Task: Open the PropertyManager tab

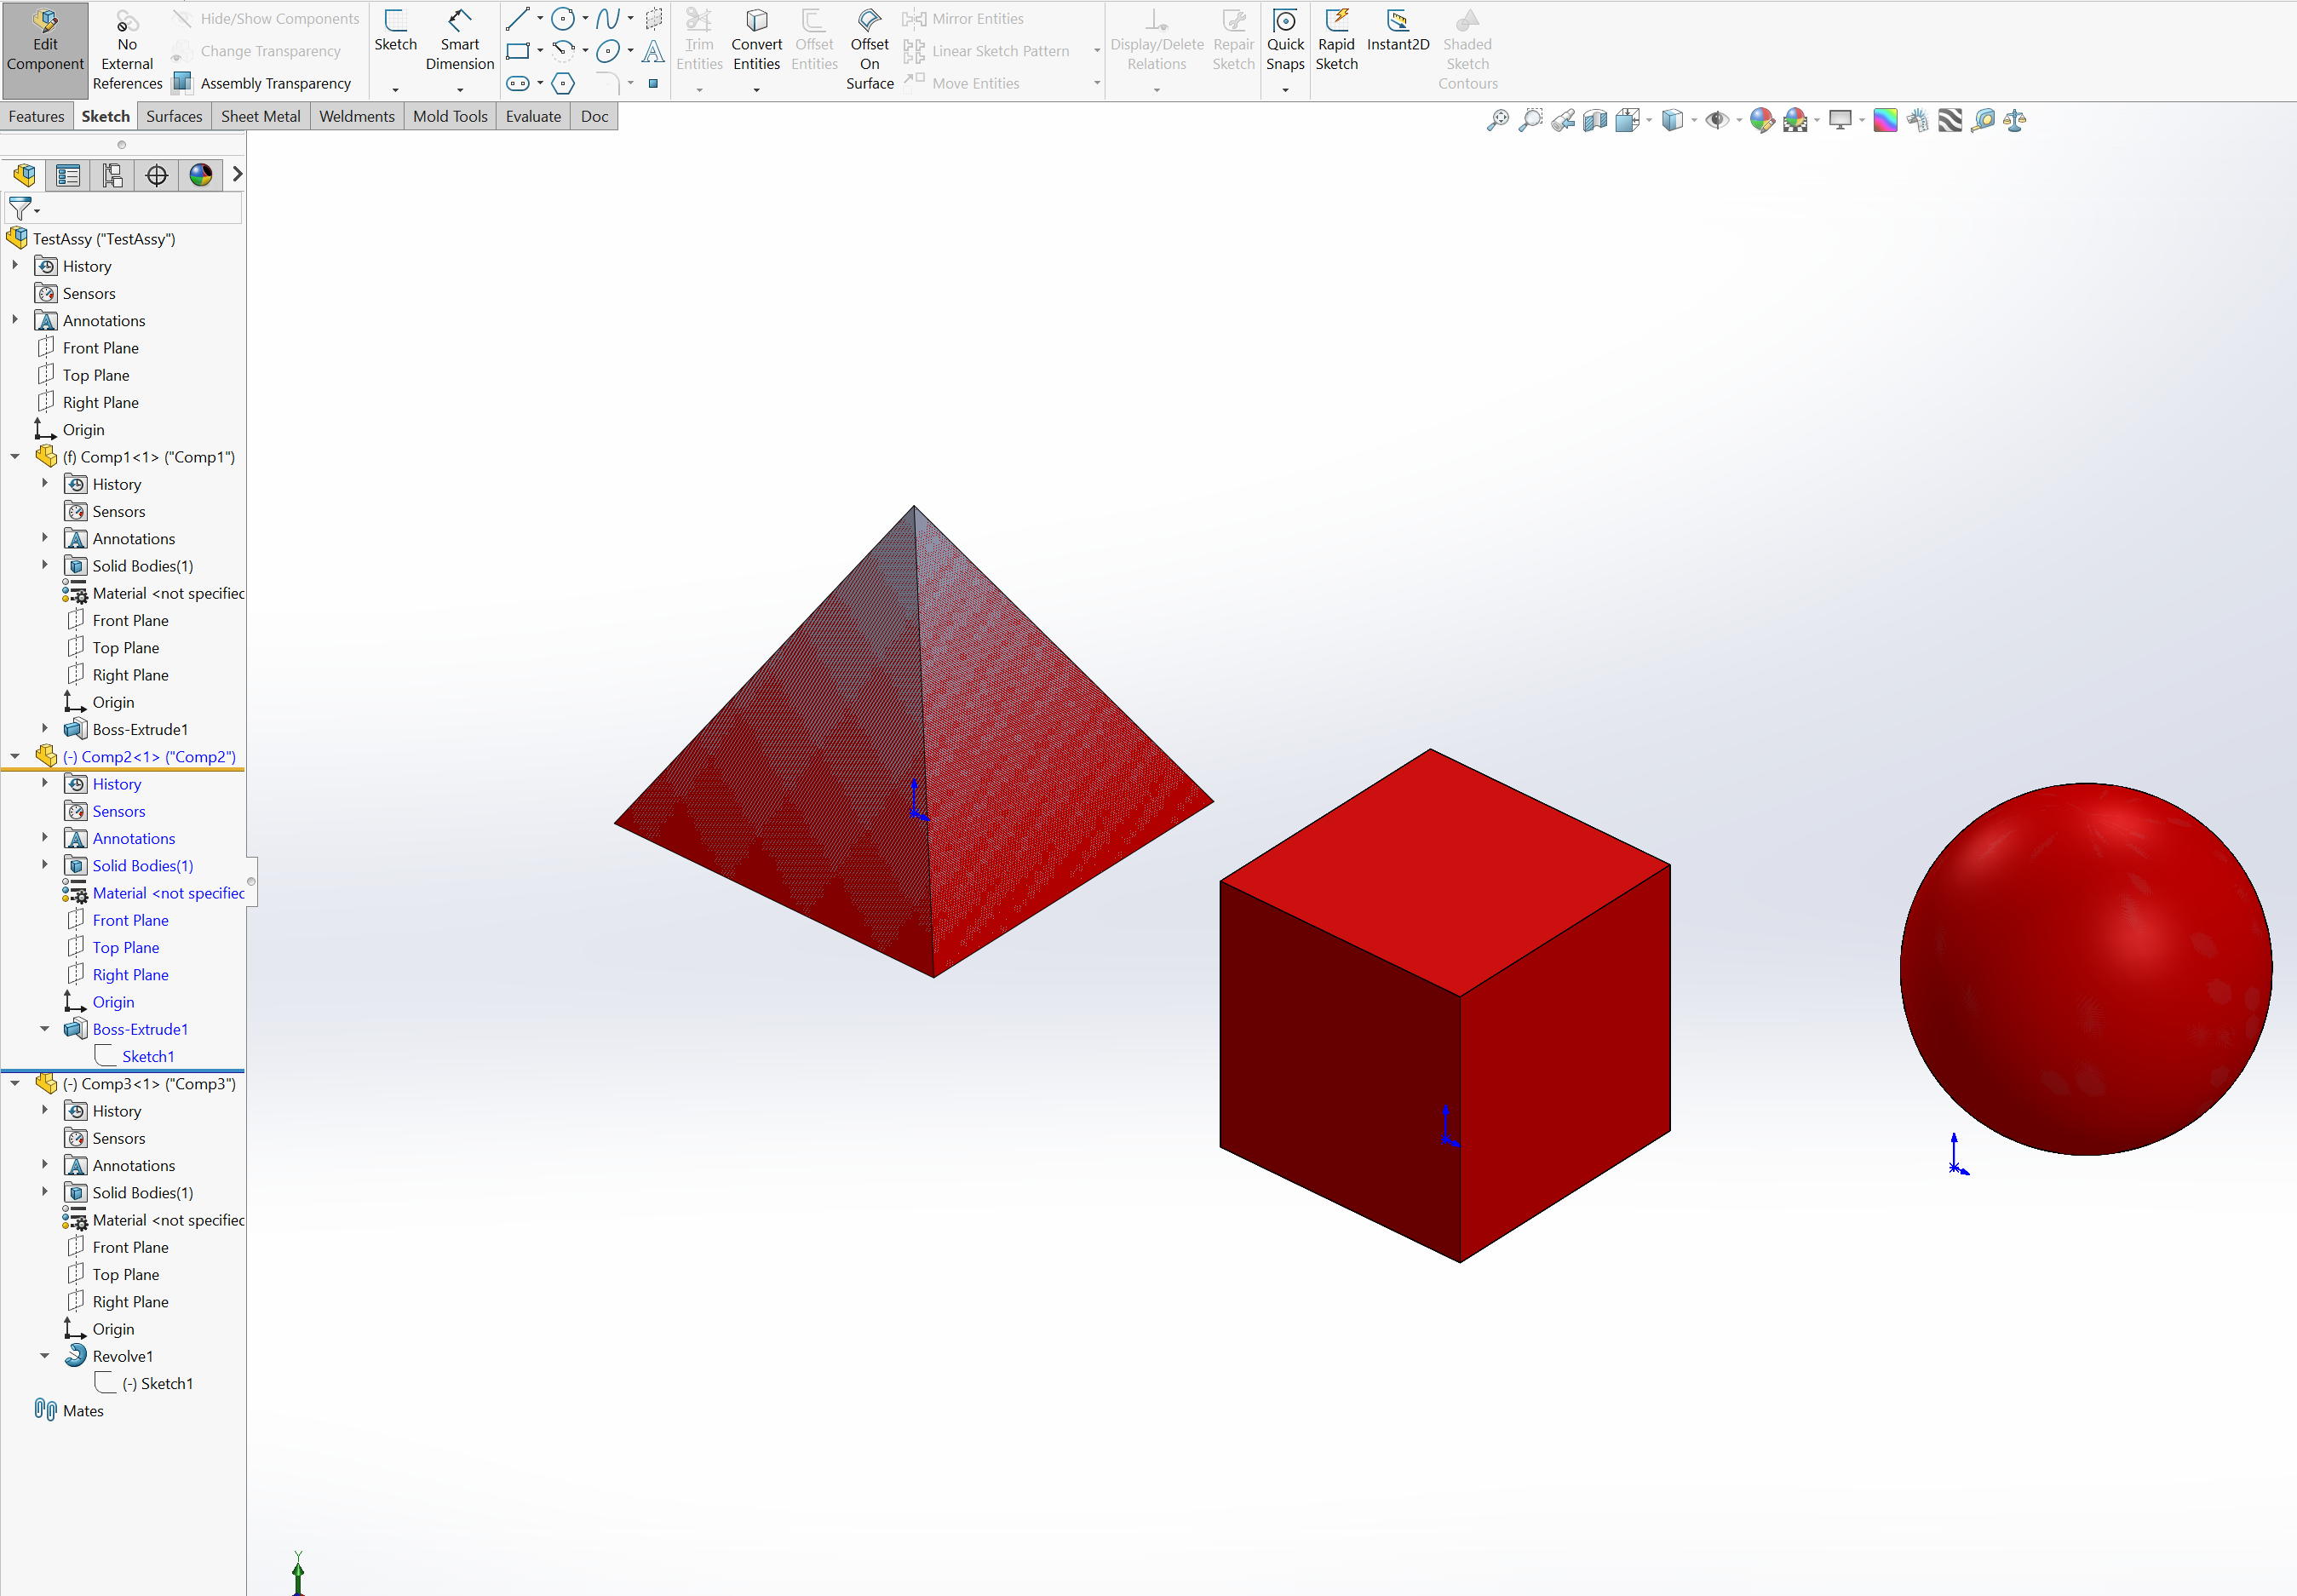Action: click(x=68, y=175)
